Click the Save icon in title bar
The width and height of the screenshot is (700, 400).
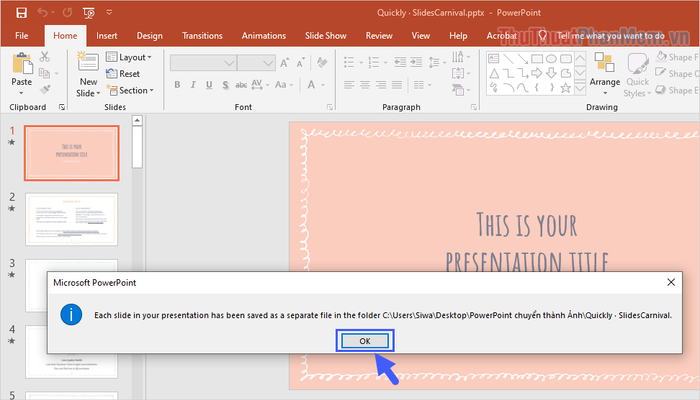[21, 12]
